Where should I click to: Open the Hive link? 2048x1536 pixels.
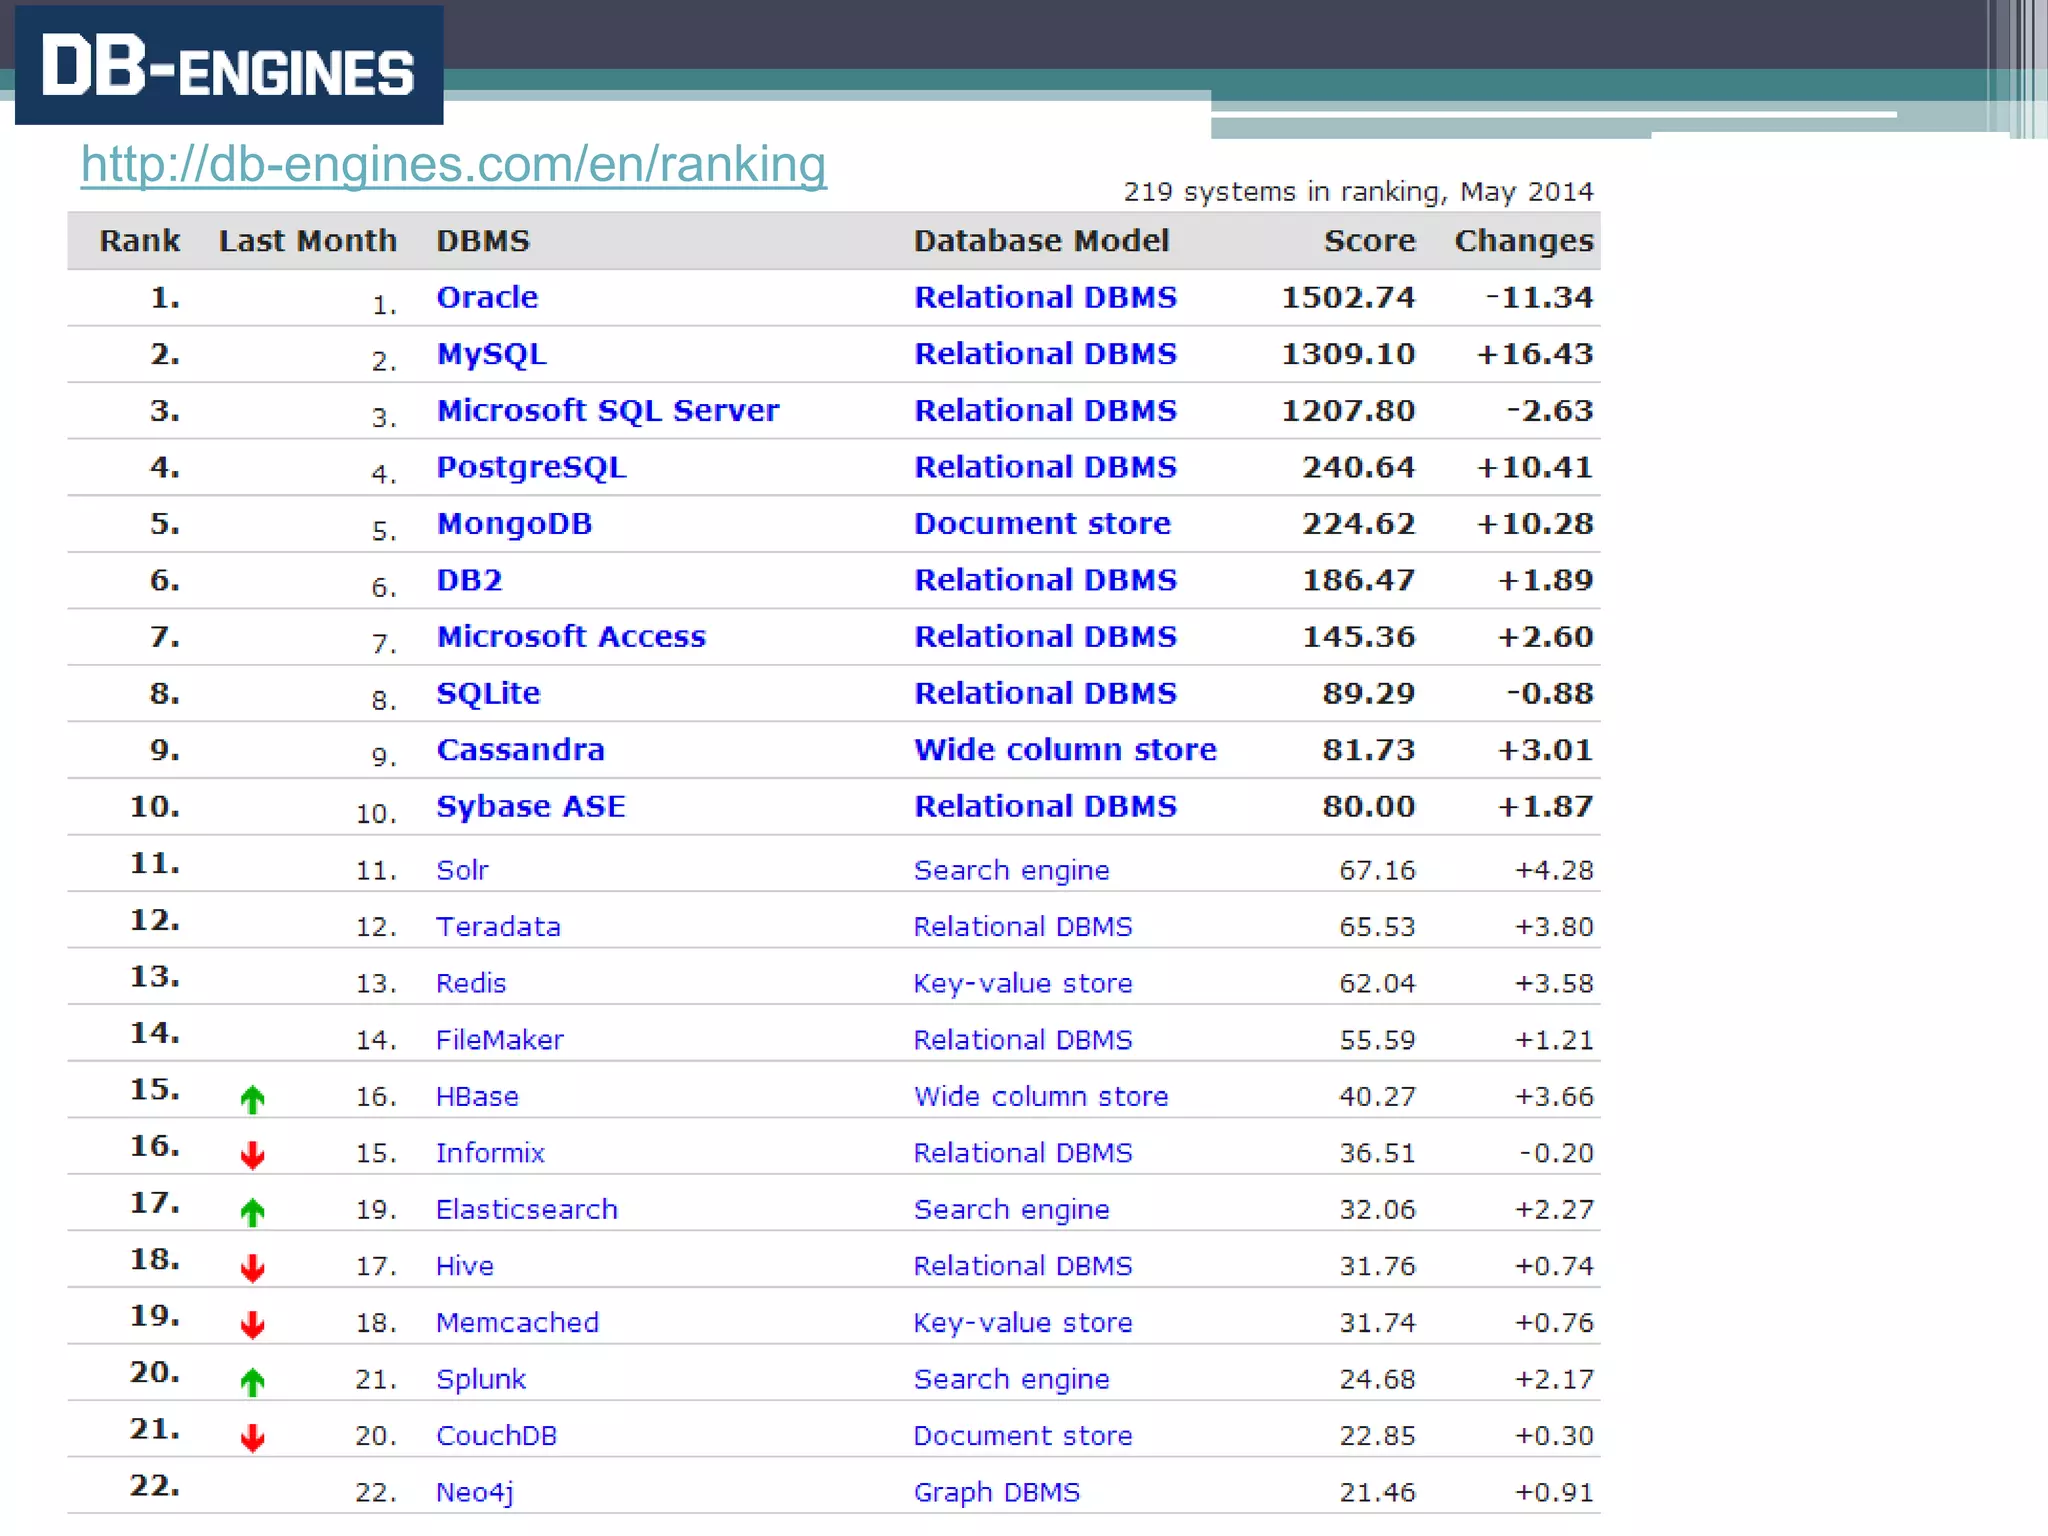point(465,1266)
